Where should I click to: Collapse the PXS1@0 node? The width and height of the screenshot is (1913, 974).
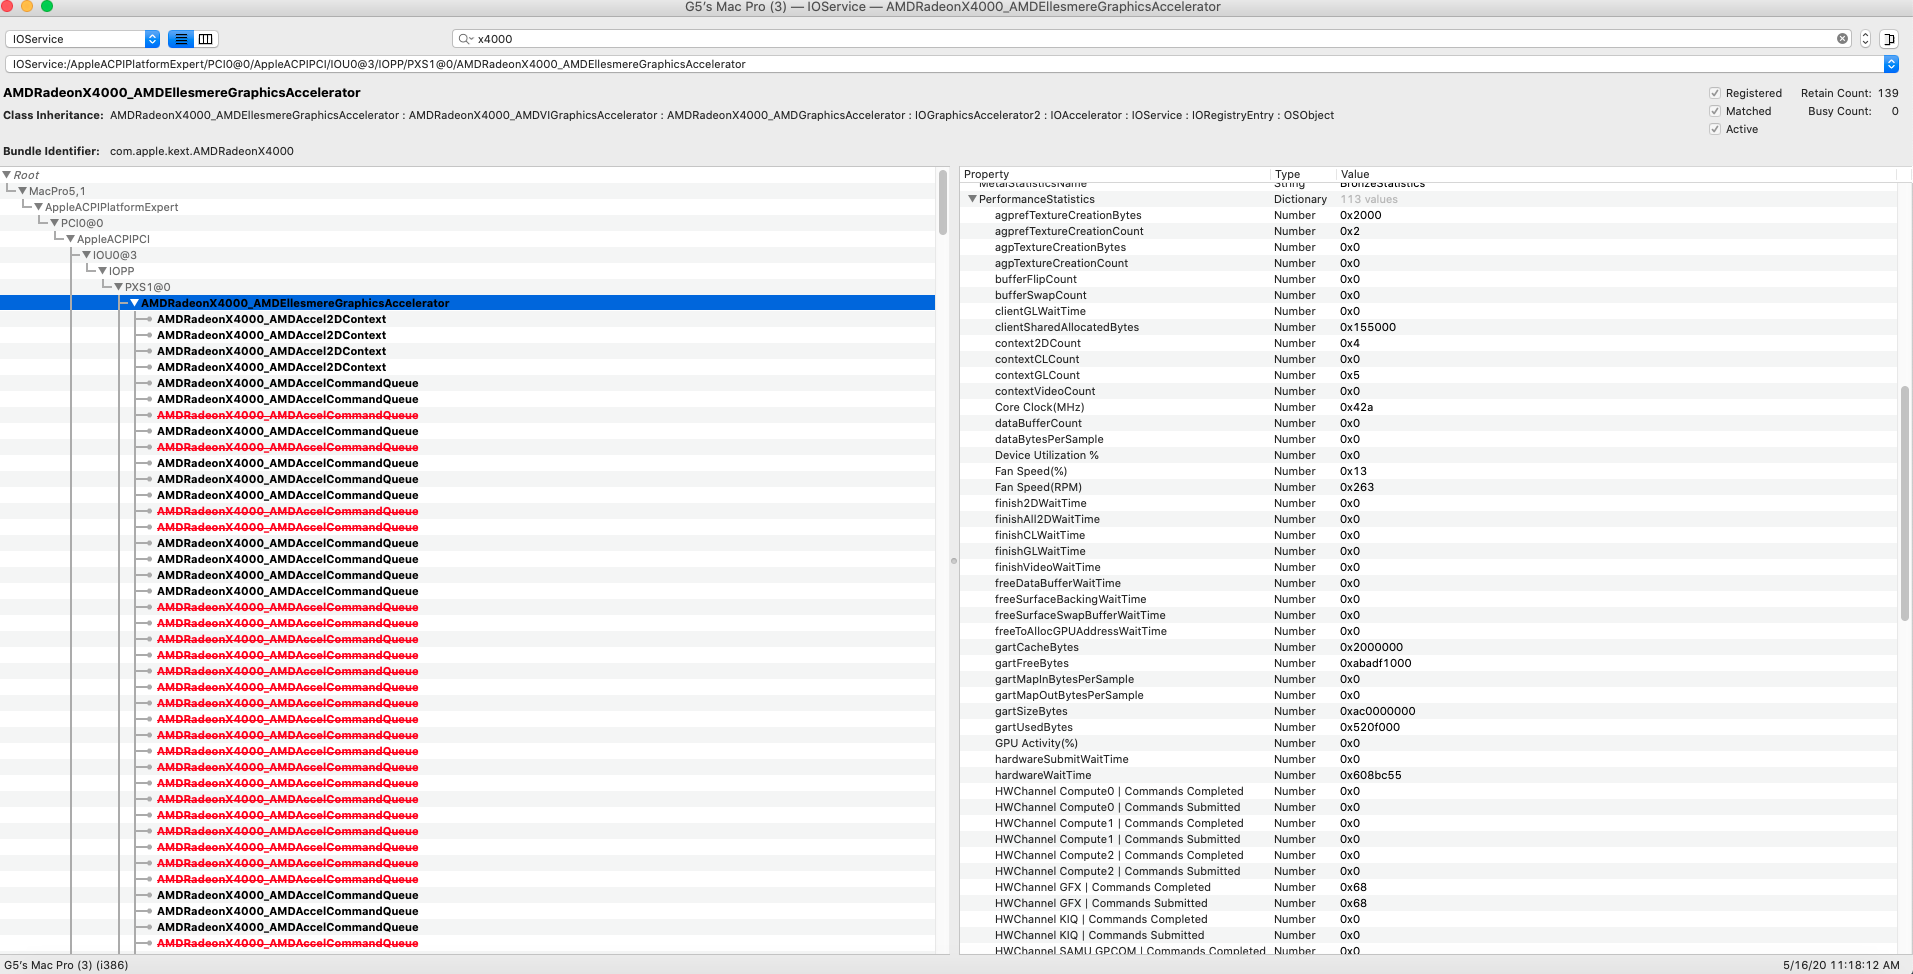118,287
